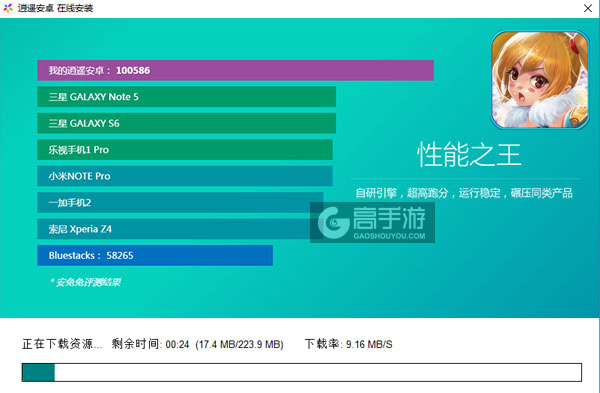Click the anime girl game icon
The height and width of the screenshot is (393, 600).
540,80
